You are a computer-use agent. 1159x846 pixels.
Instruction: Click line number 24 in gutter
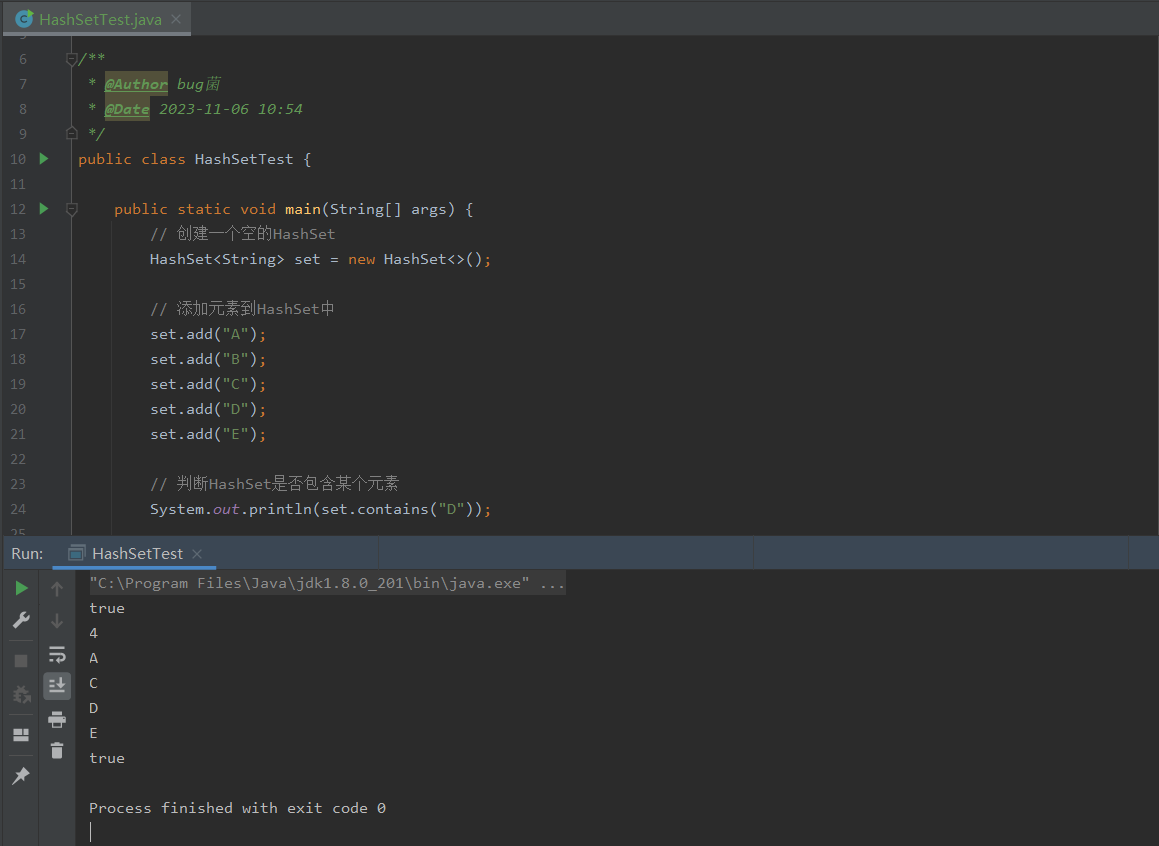18,510
